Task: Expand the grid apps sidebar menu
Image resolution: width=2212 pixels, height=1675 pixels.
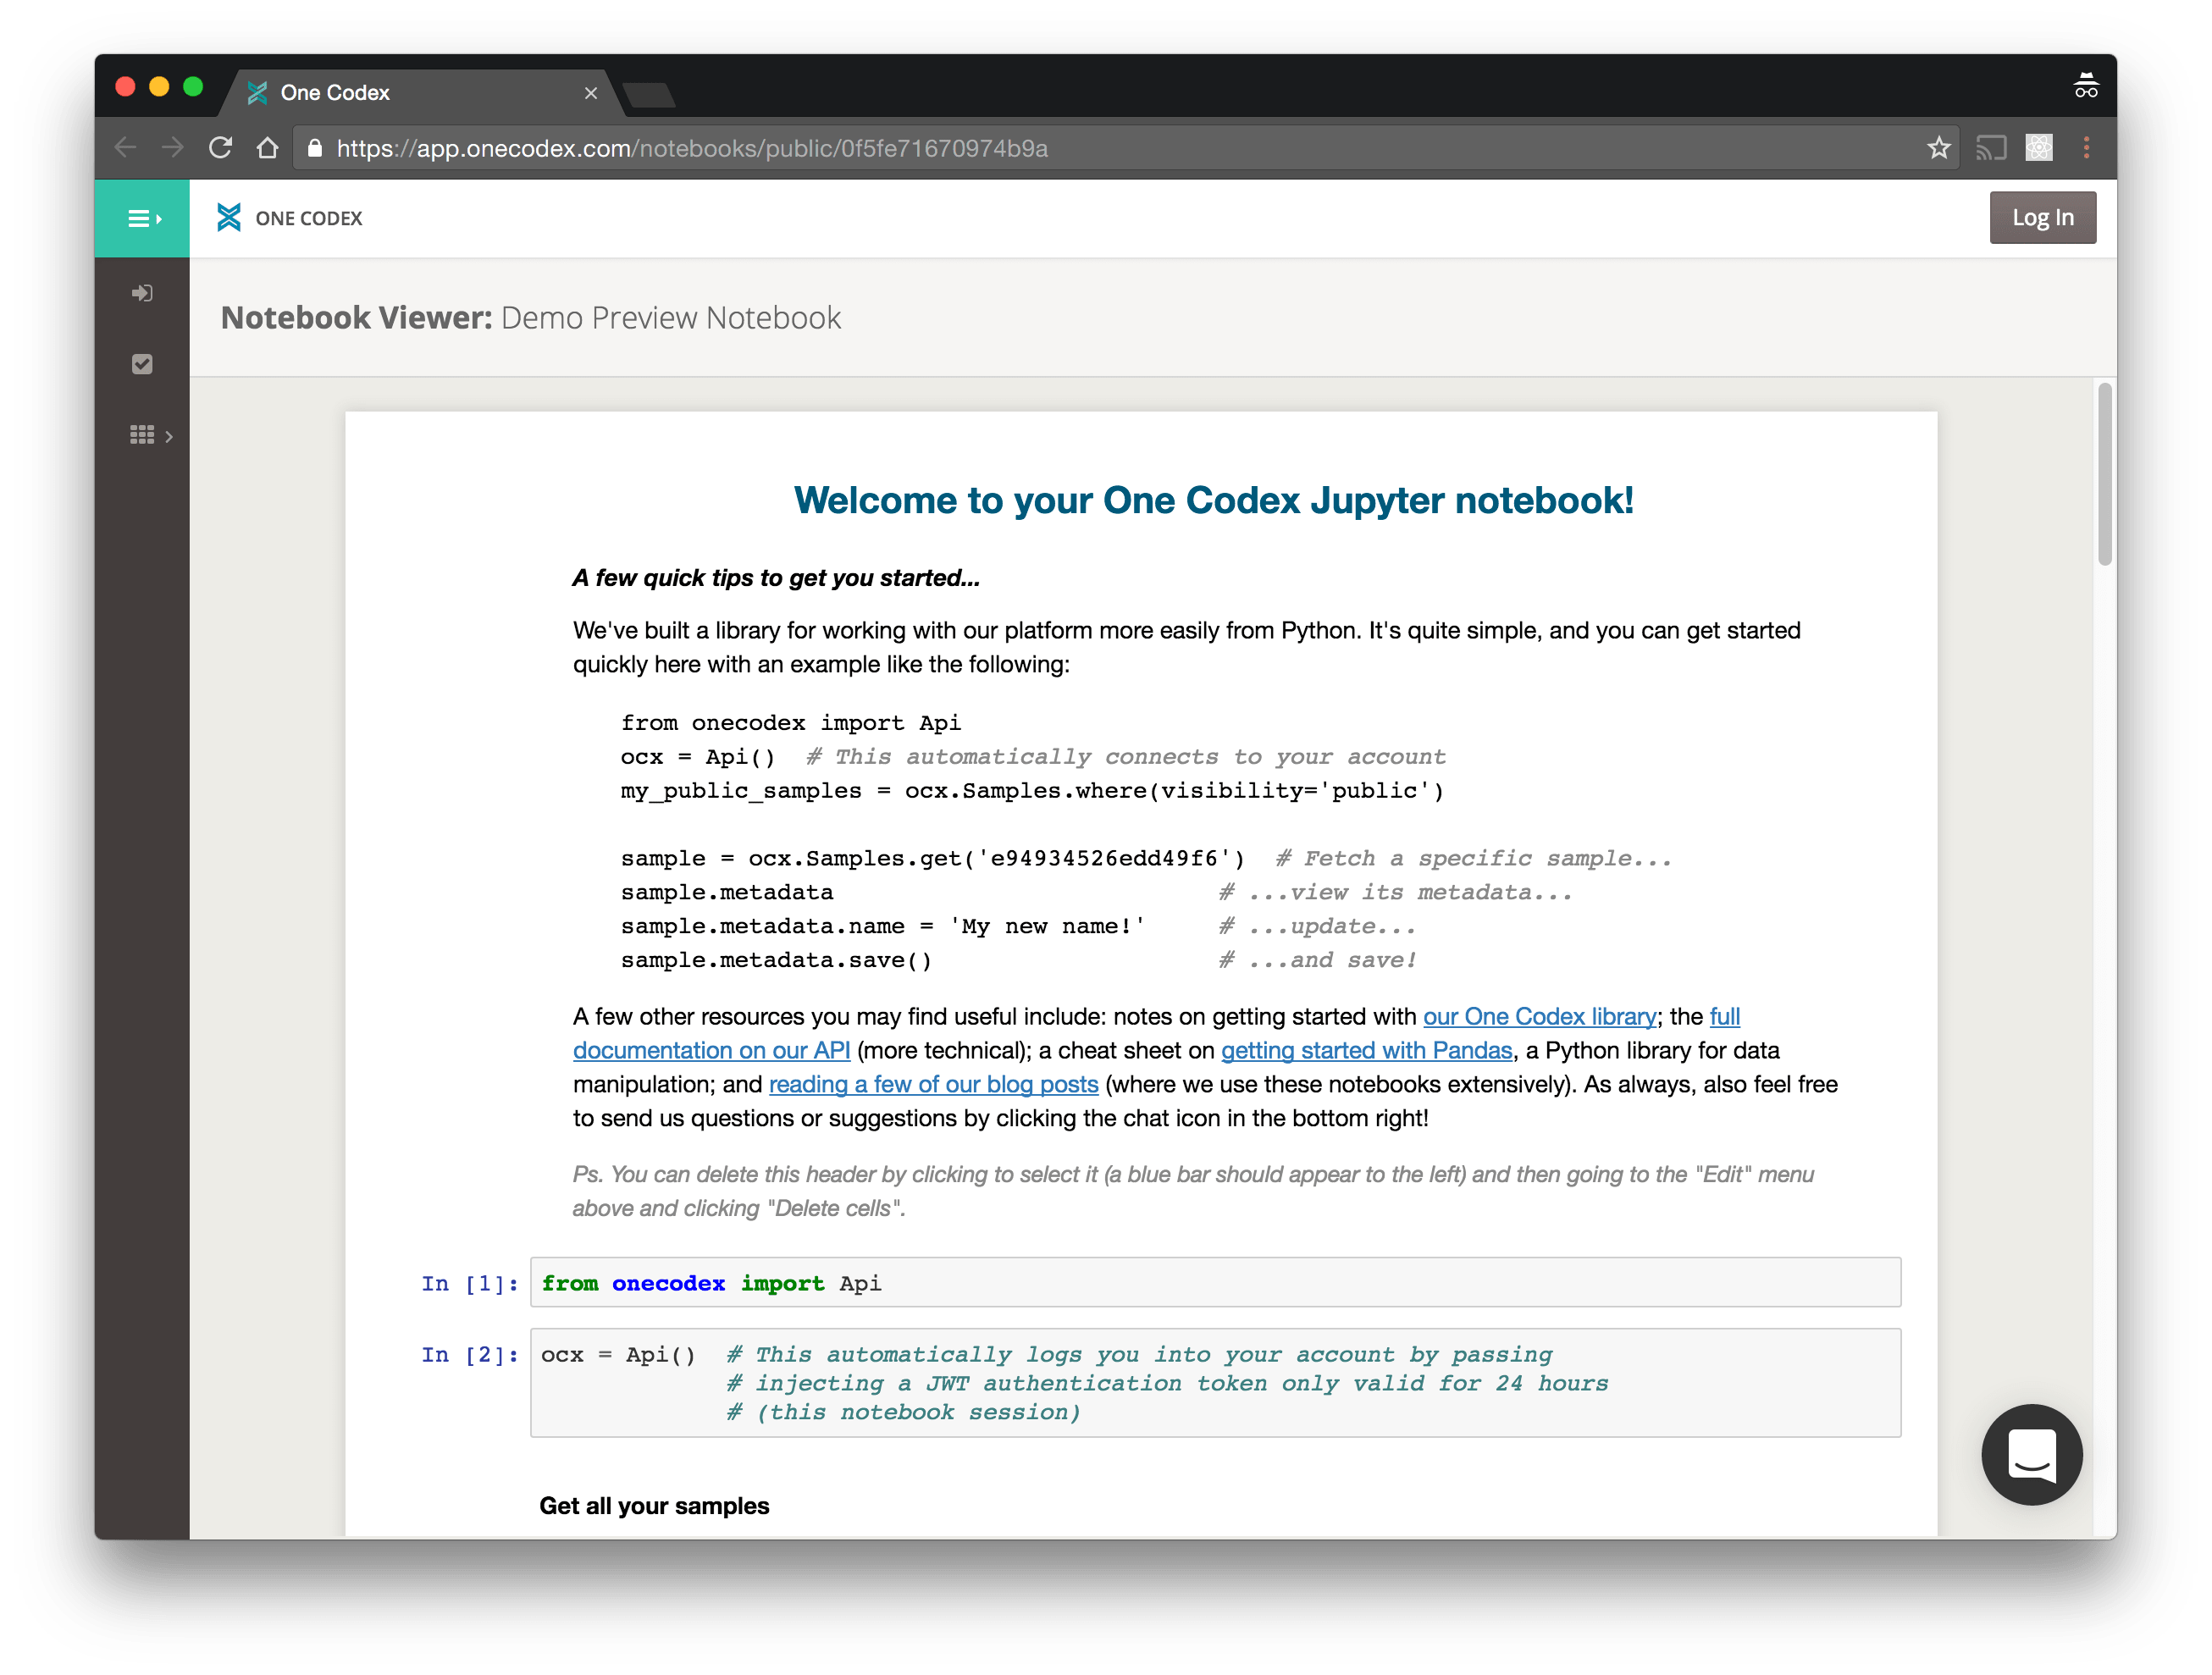Action: click(150, 435)
